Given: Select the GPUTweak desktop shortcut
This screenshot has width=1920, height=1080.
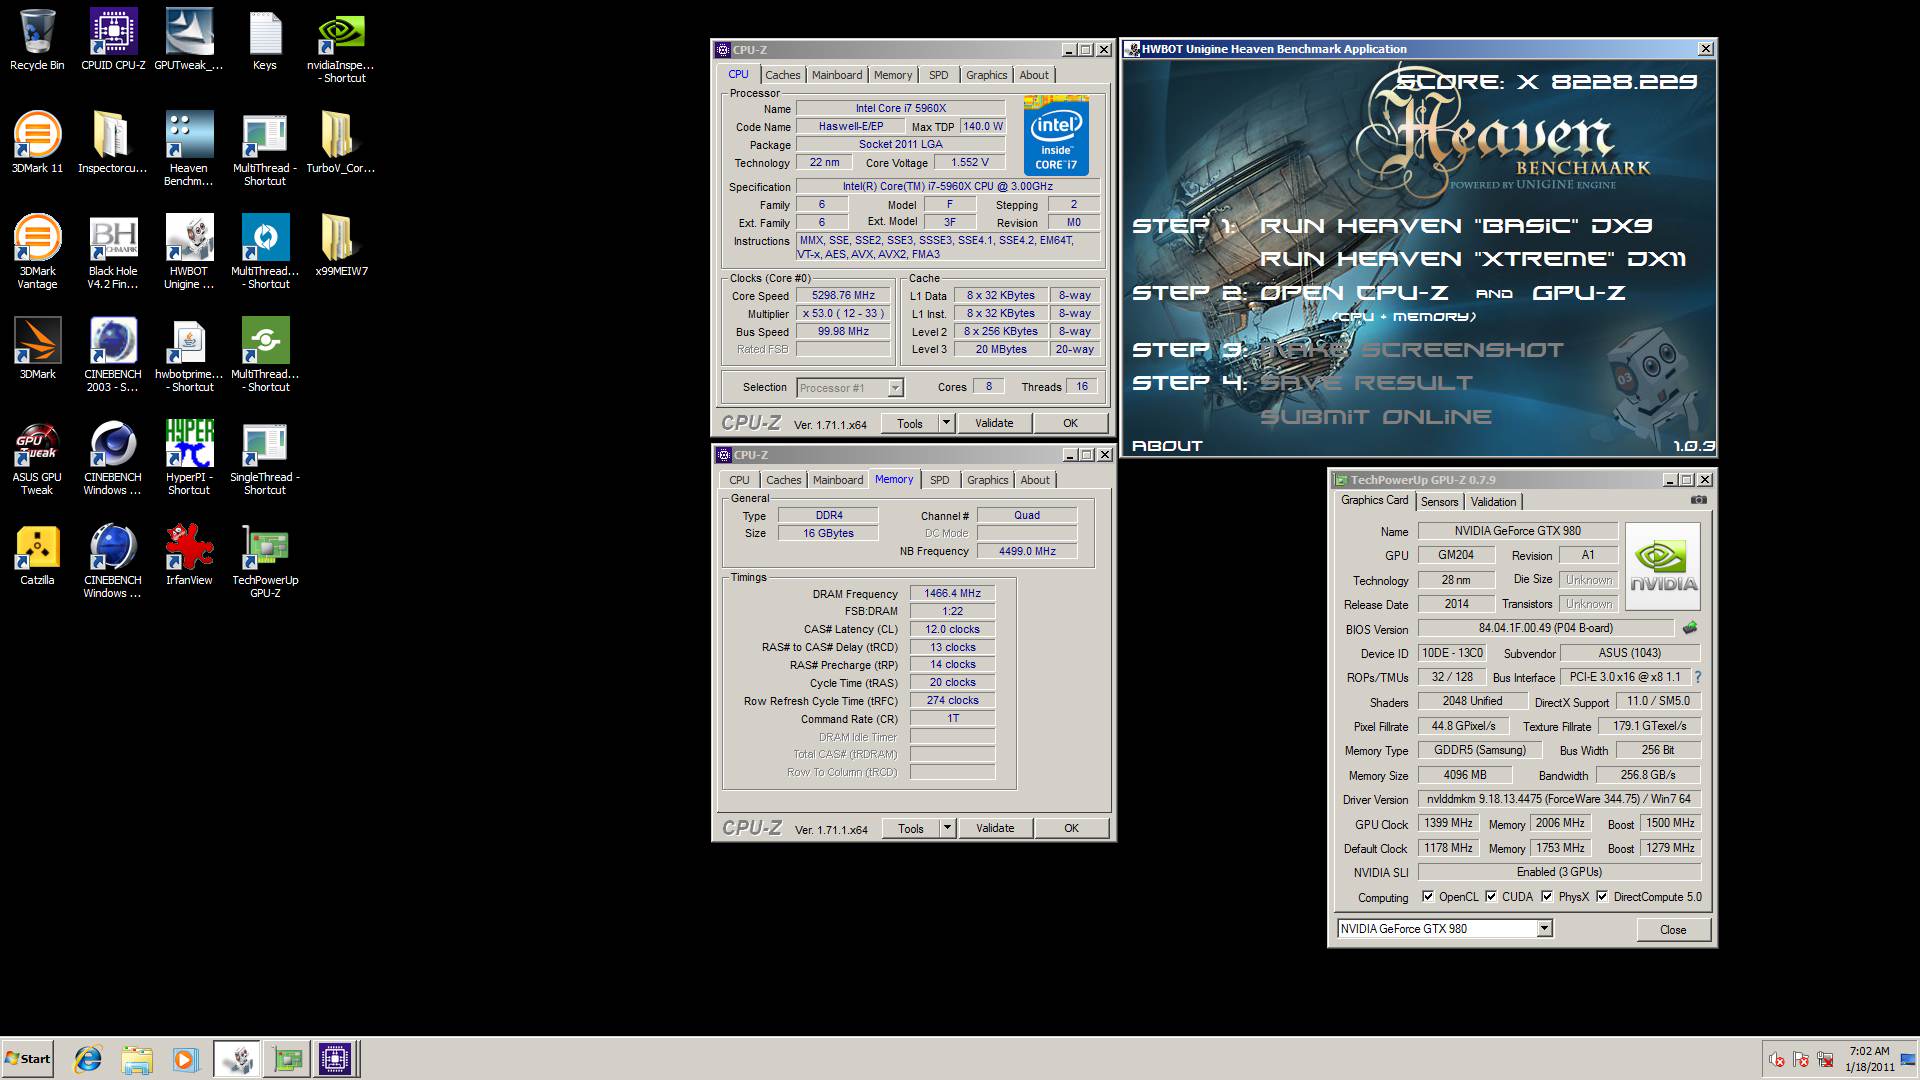Looking at the screenshot, I should pos(189,40).
